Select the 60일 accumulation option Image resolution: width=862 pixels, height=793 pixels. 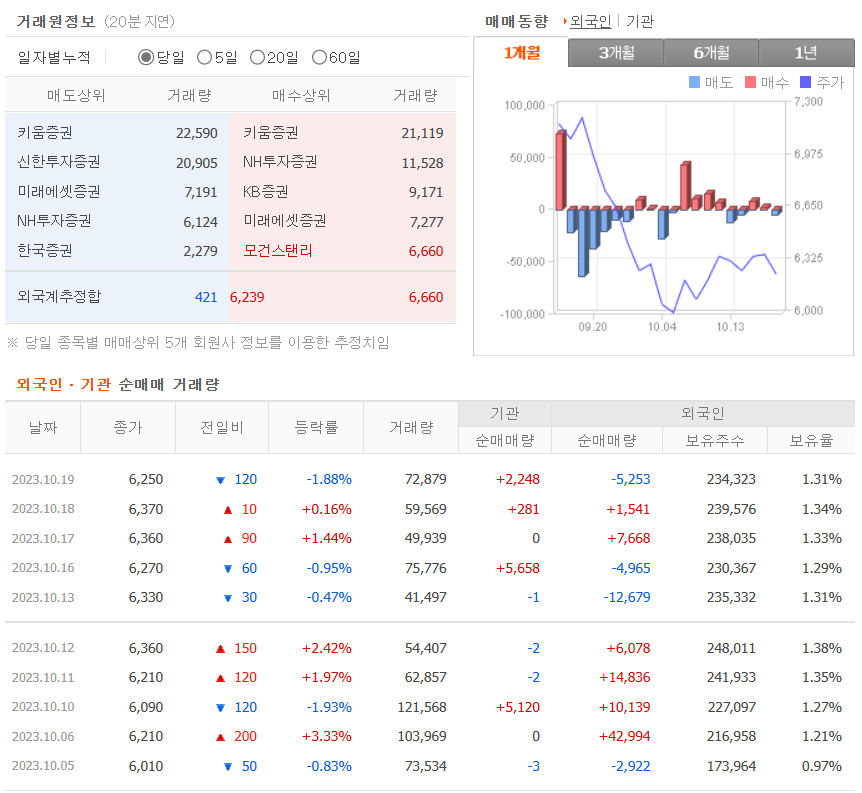[x=320, y=57]
